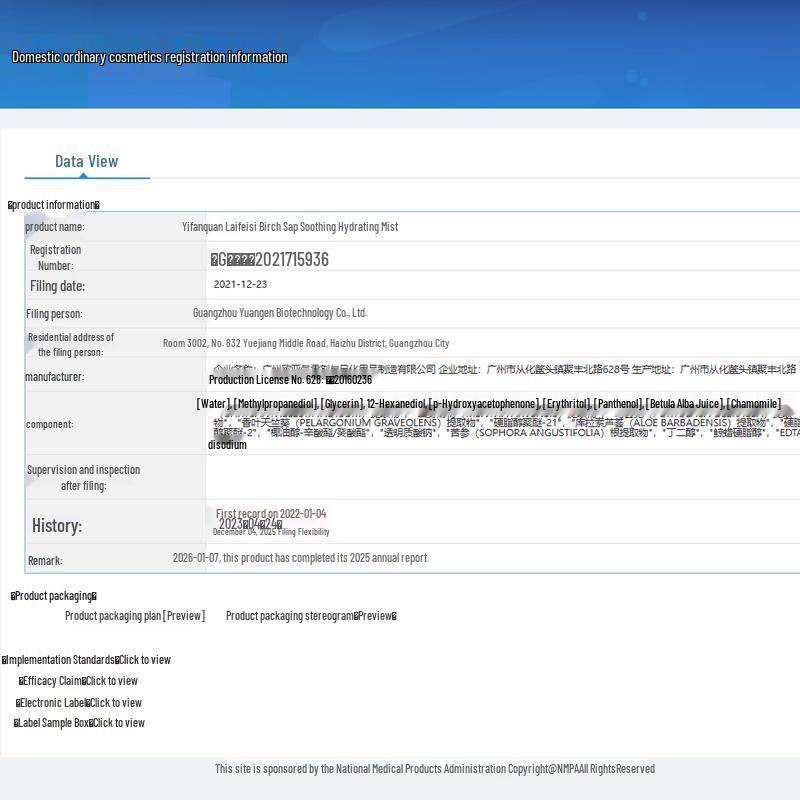
Task: Select product name Yifanquan Laifeisi Birch Sap Soothing Hydrating Mist
Action: click(x=290, y=227)
